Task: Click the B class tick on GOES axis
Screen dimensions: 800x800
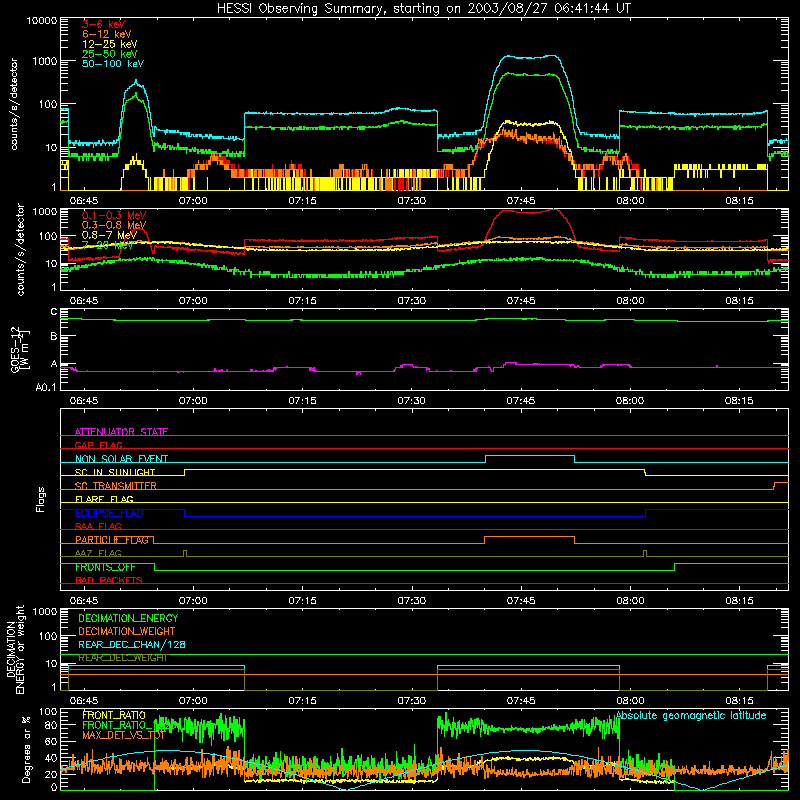Action: 54,337
